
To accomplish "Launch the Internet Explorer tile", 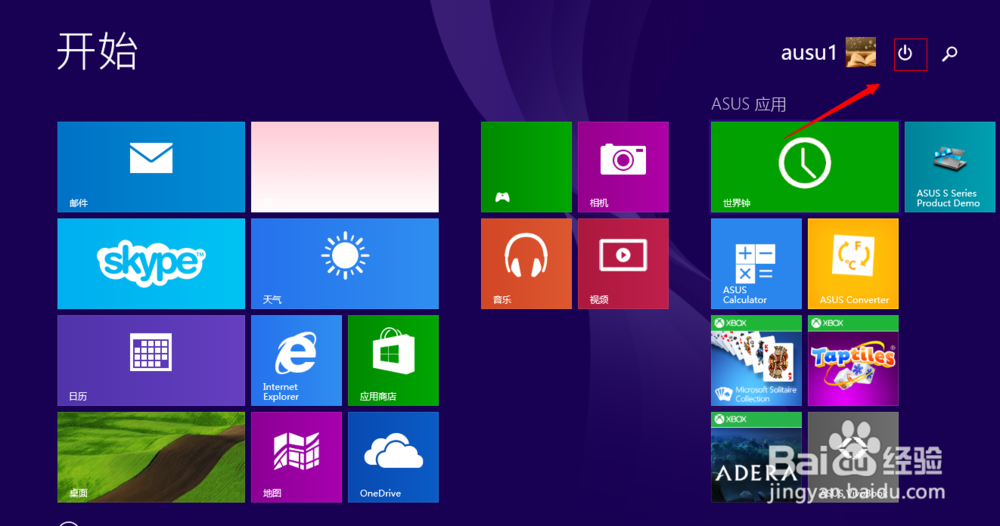I will (297, 360).
